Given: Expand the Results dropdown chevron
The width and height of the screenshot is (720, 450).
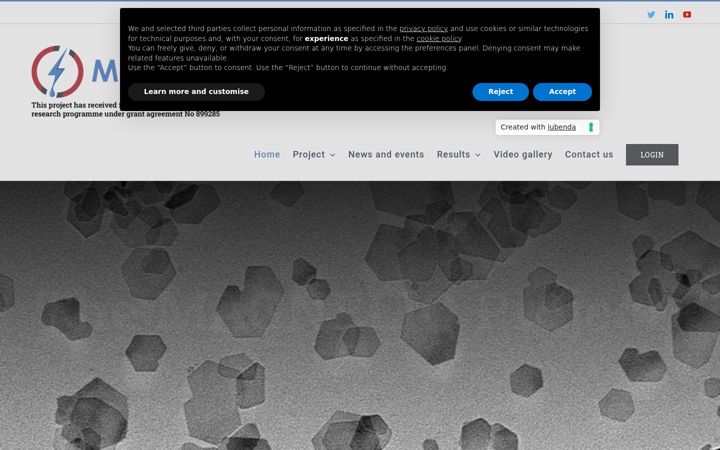Looking at the screenshot, I should (x=478, y=155).
